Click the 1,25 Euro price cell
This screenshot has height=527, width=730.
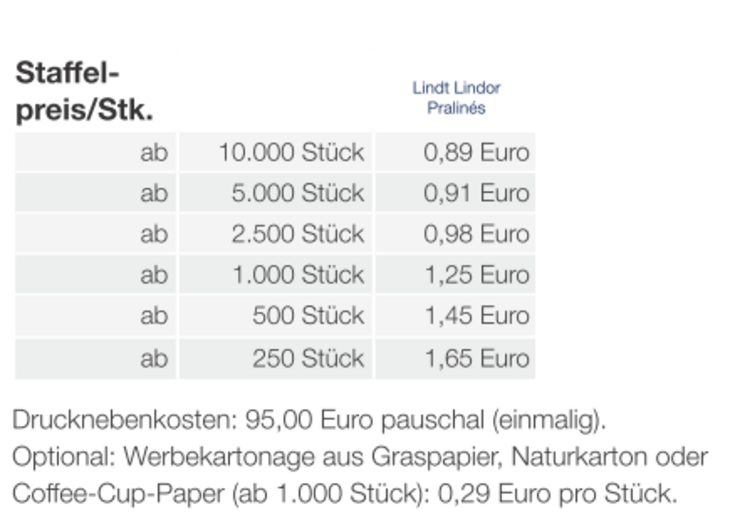click(476, 275)
